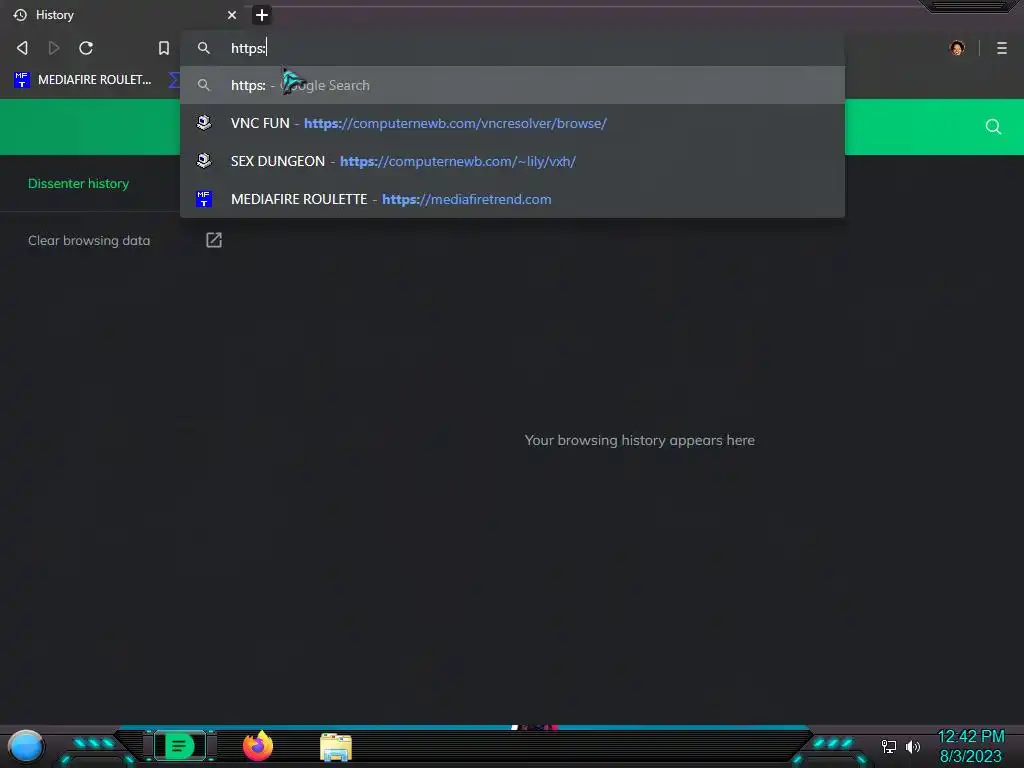This screenshot has height=768, width=1024.
Task: Click the forward navigation arrow
Action: pyautogui.click(x=54, y=48)
